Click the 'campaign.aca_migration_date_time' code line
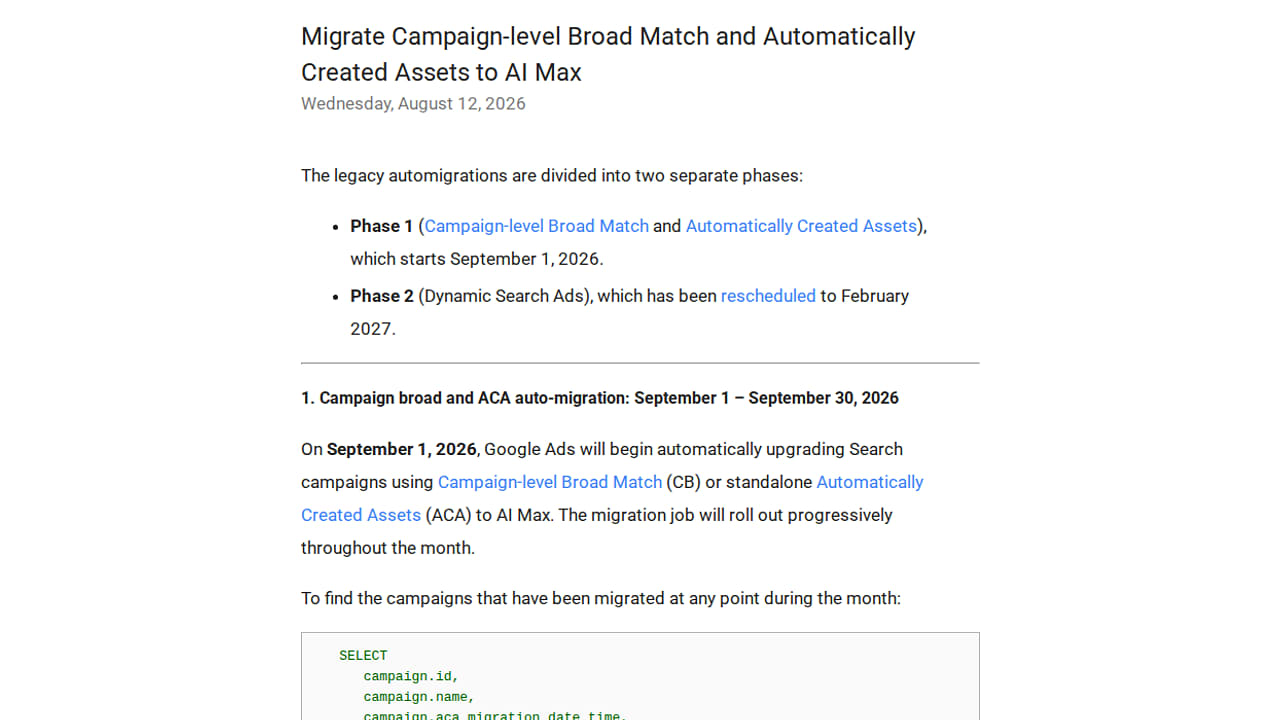This screenshot has height=720, width=1280. tap(495, 716)
